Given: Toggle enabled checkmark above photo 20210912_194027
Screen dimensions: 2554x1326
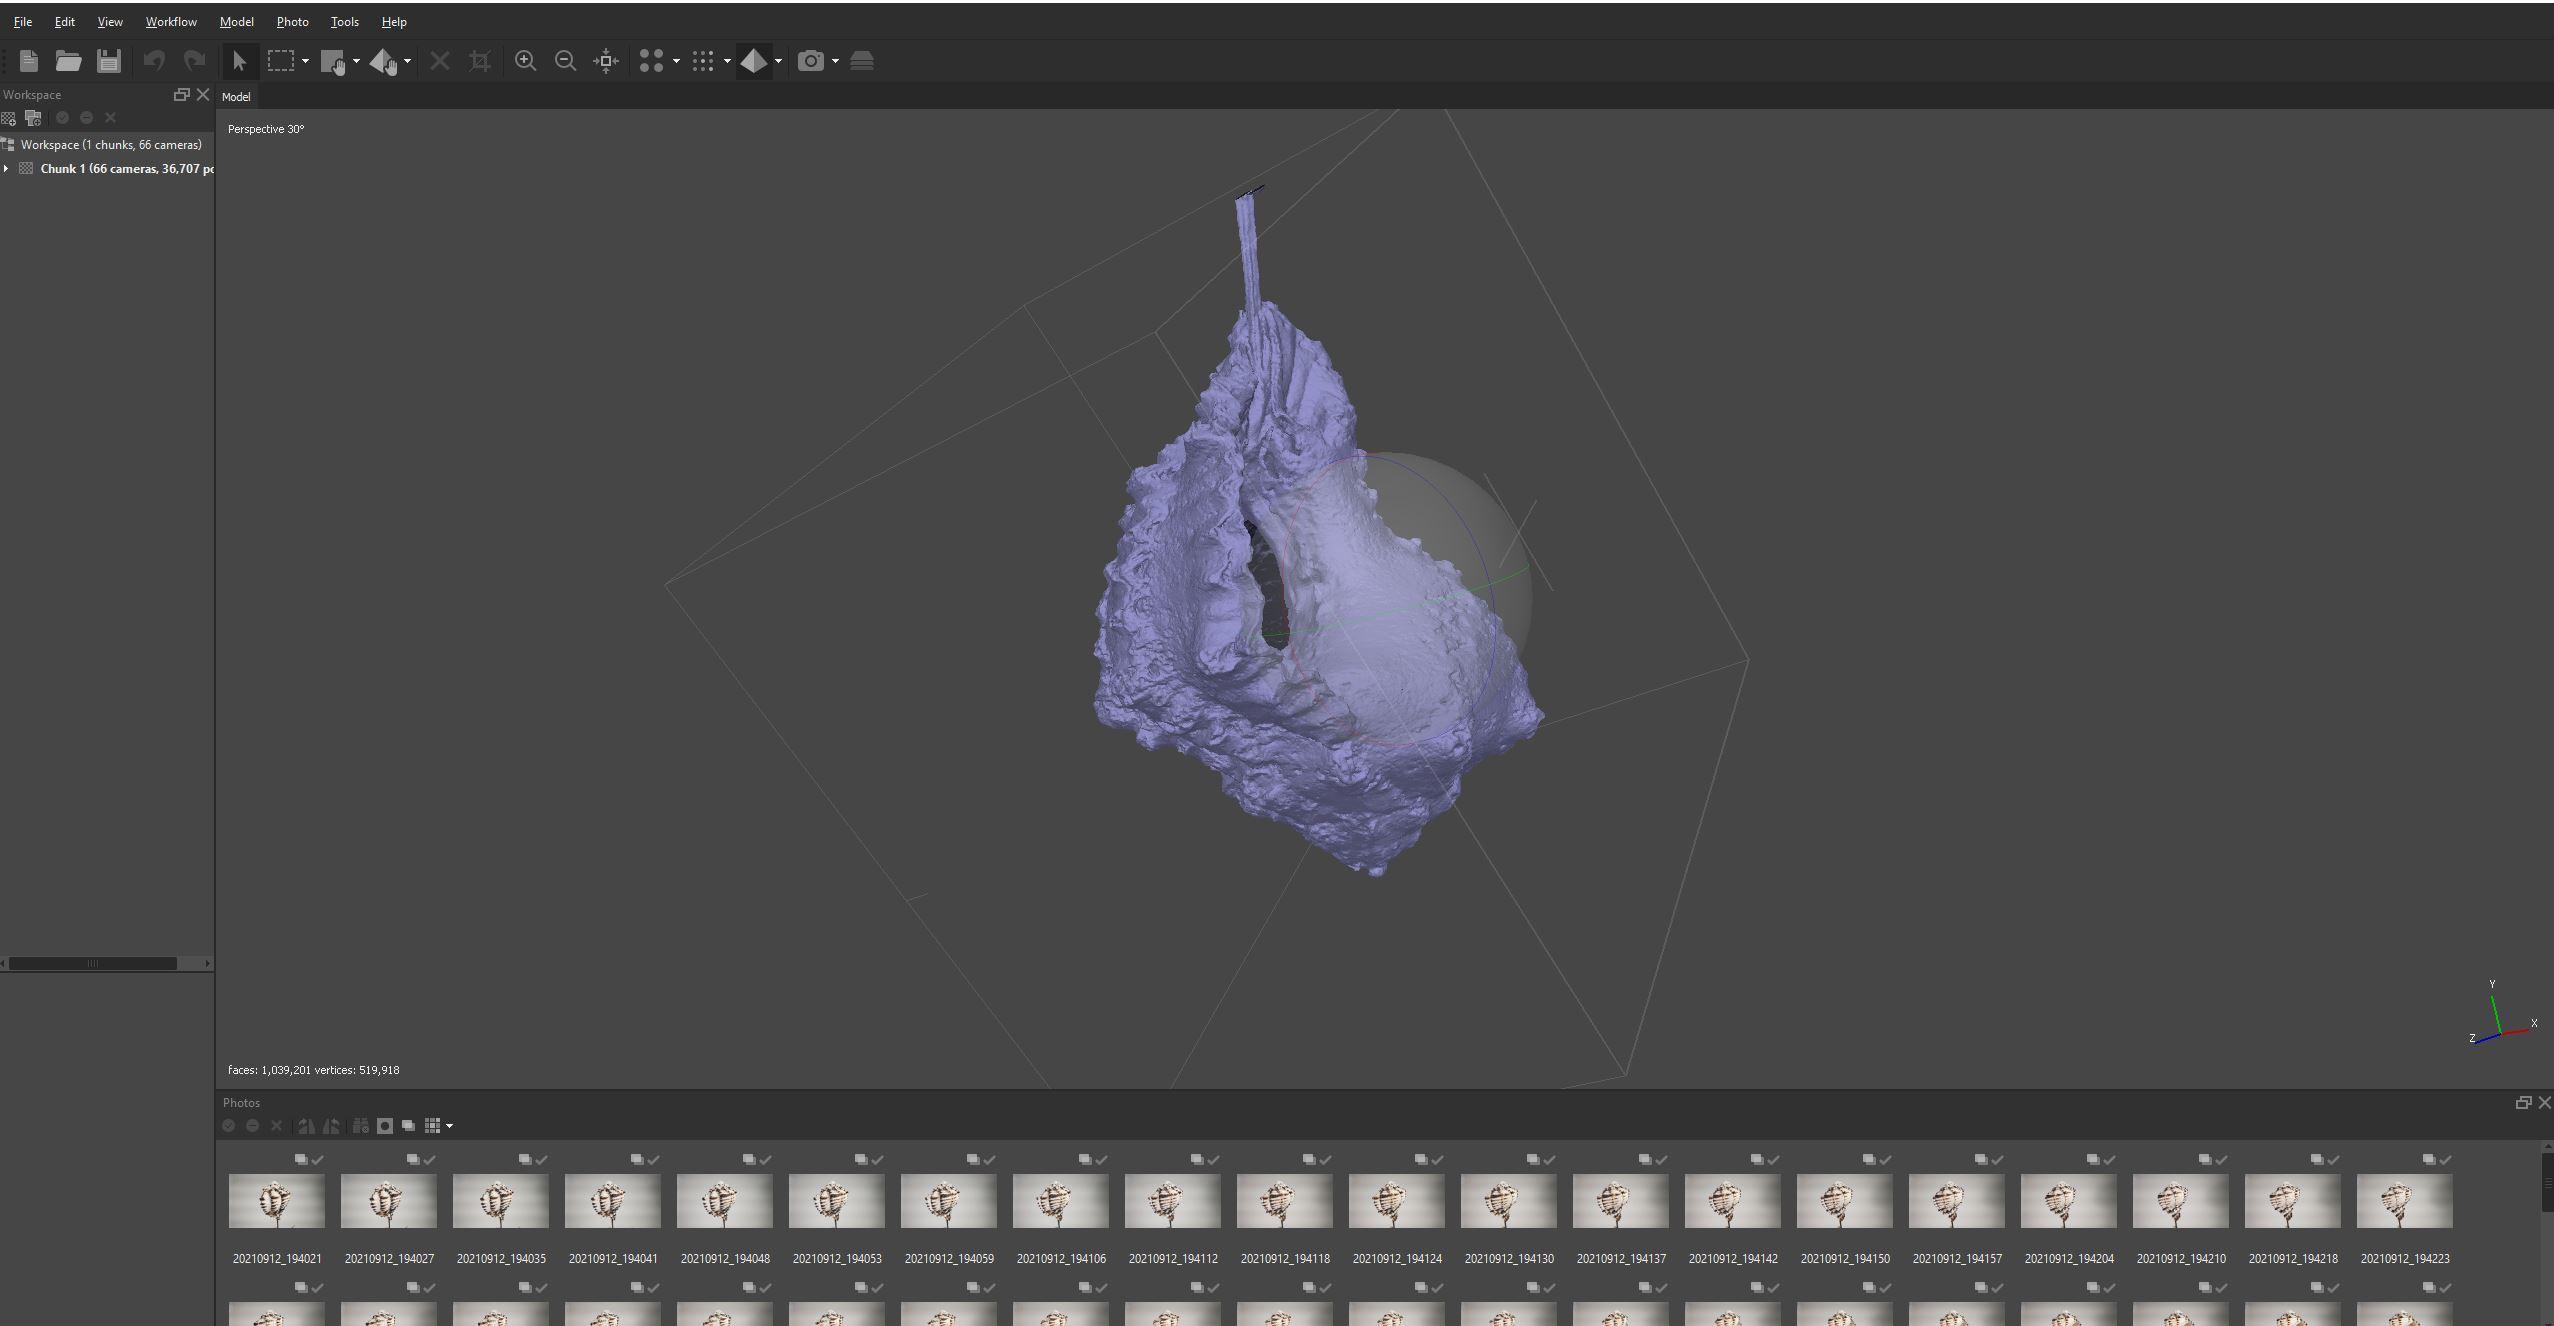Looking at the screenshot, I should 430,1160.
